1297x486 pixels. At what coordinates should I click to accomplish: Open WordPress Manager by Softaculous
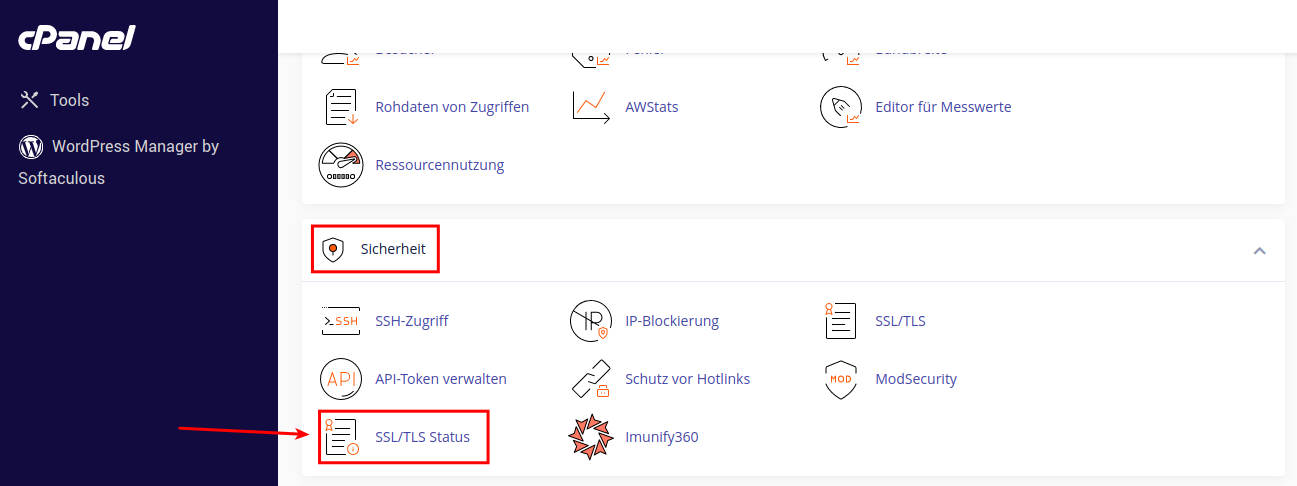point(119,162)
